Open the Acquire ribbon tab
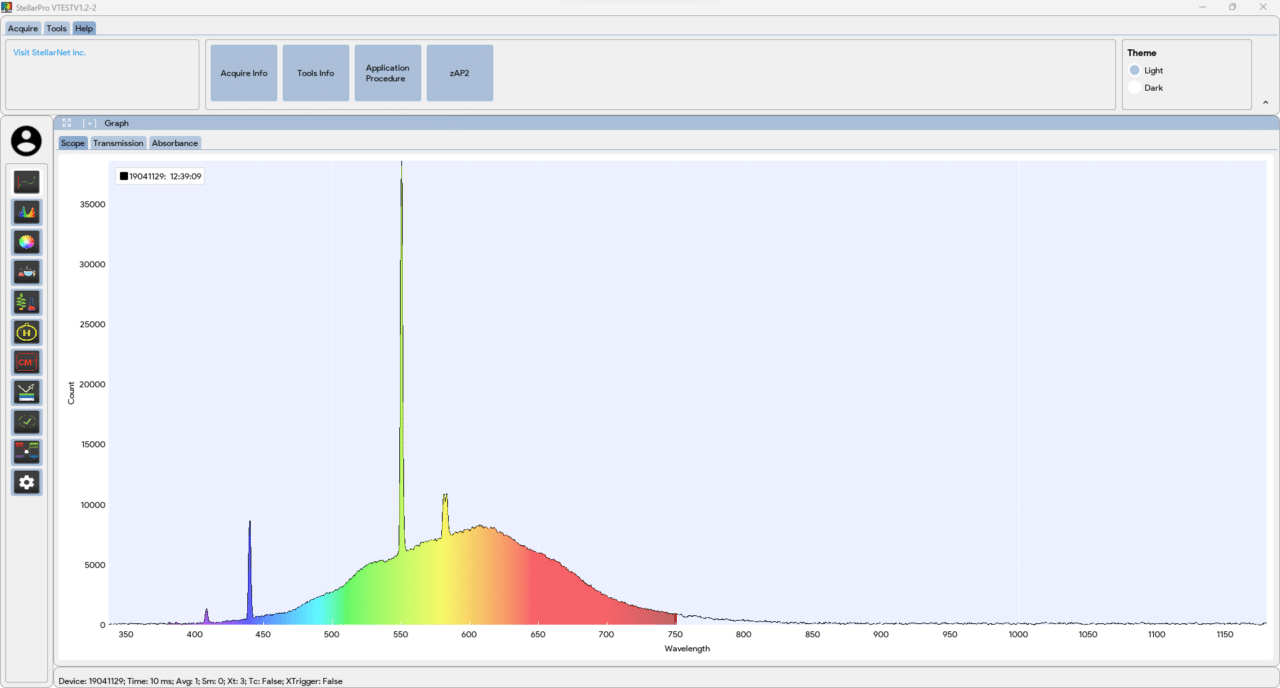 (x=23, y=28)
